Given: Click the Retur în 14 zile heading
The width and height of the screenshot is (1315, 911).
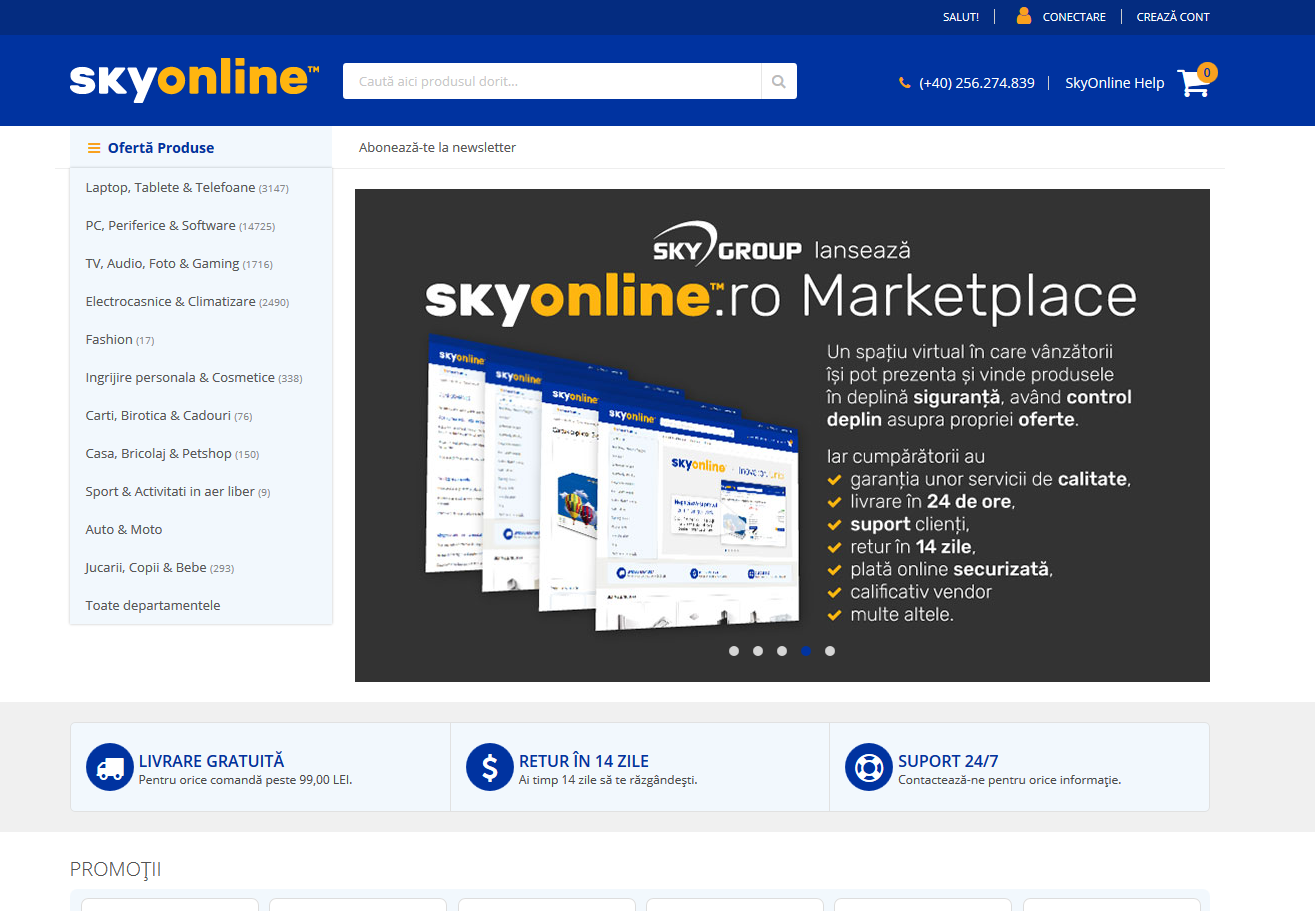Looking at the screenshot, I should click(x=584, y=761).
